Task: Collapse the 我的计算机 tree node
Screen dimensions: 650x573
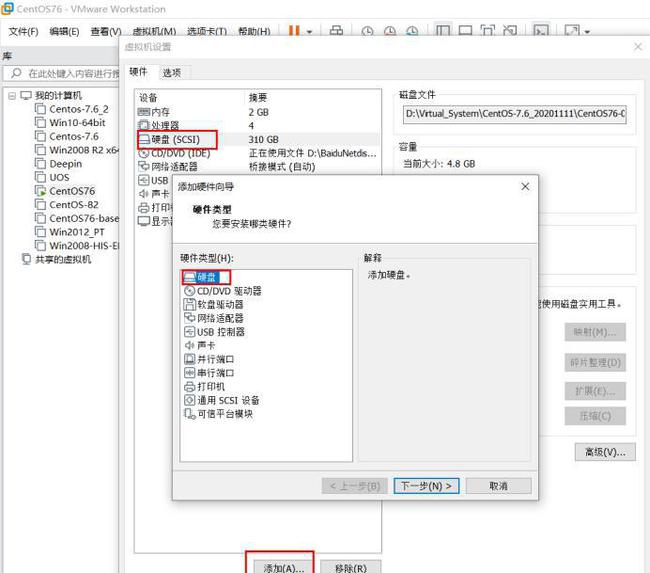Action: coord(12,96)
